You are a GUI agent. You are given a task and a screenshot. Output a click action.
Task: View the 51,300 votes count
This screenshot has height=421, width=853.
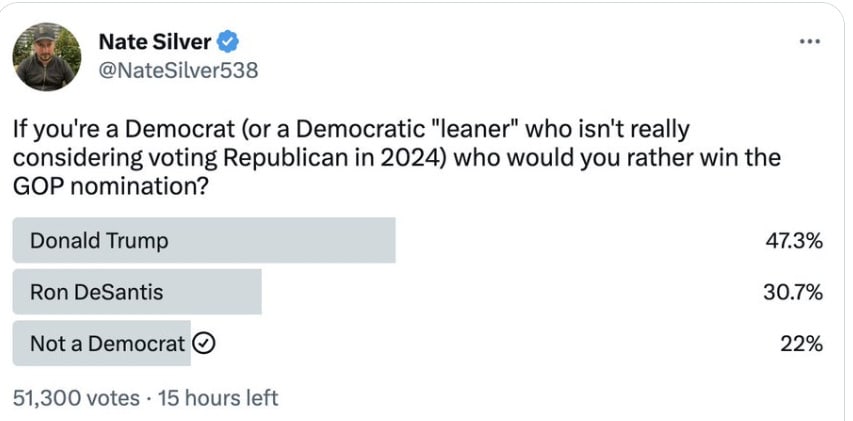click(x=76, y=398)
